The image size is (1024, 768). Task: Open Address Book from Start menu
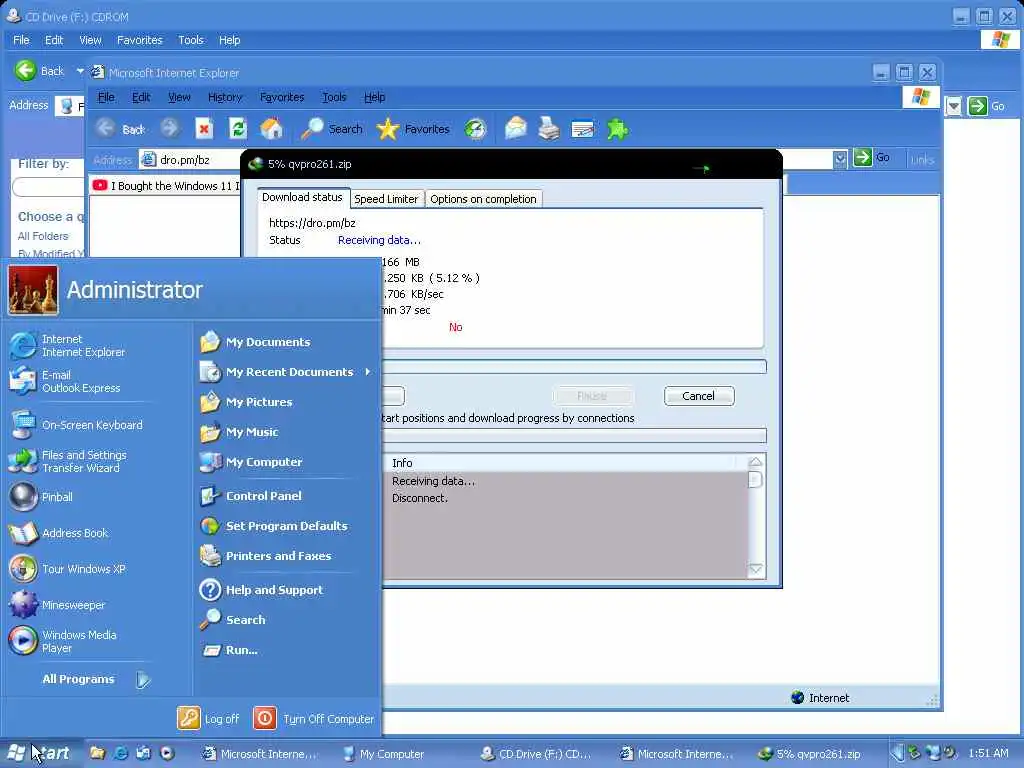click(59, 533)
